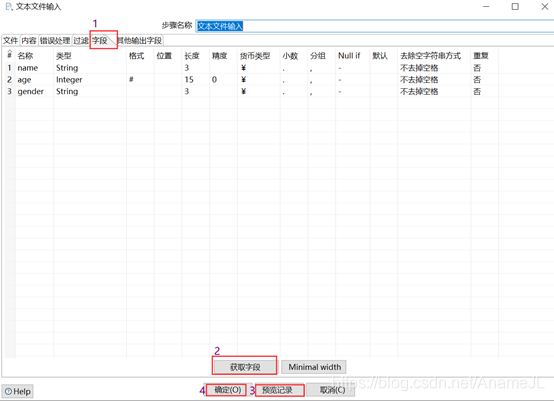Screen dimensions: 554x401
Task: Select row number 2
Action: pos(10,80)
